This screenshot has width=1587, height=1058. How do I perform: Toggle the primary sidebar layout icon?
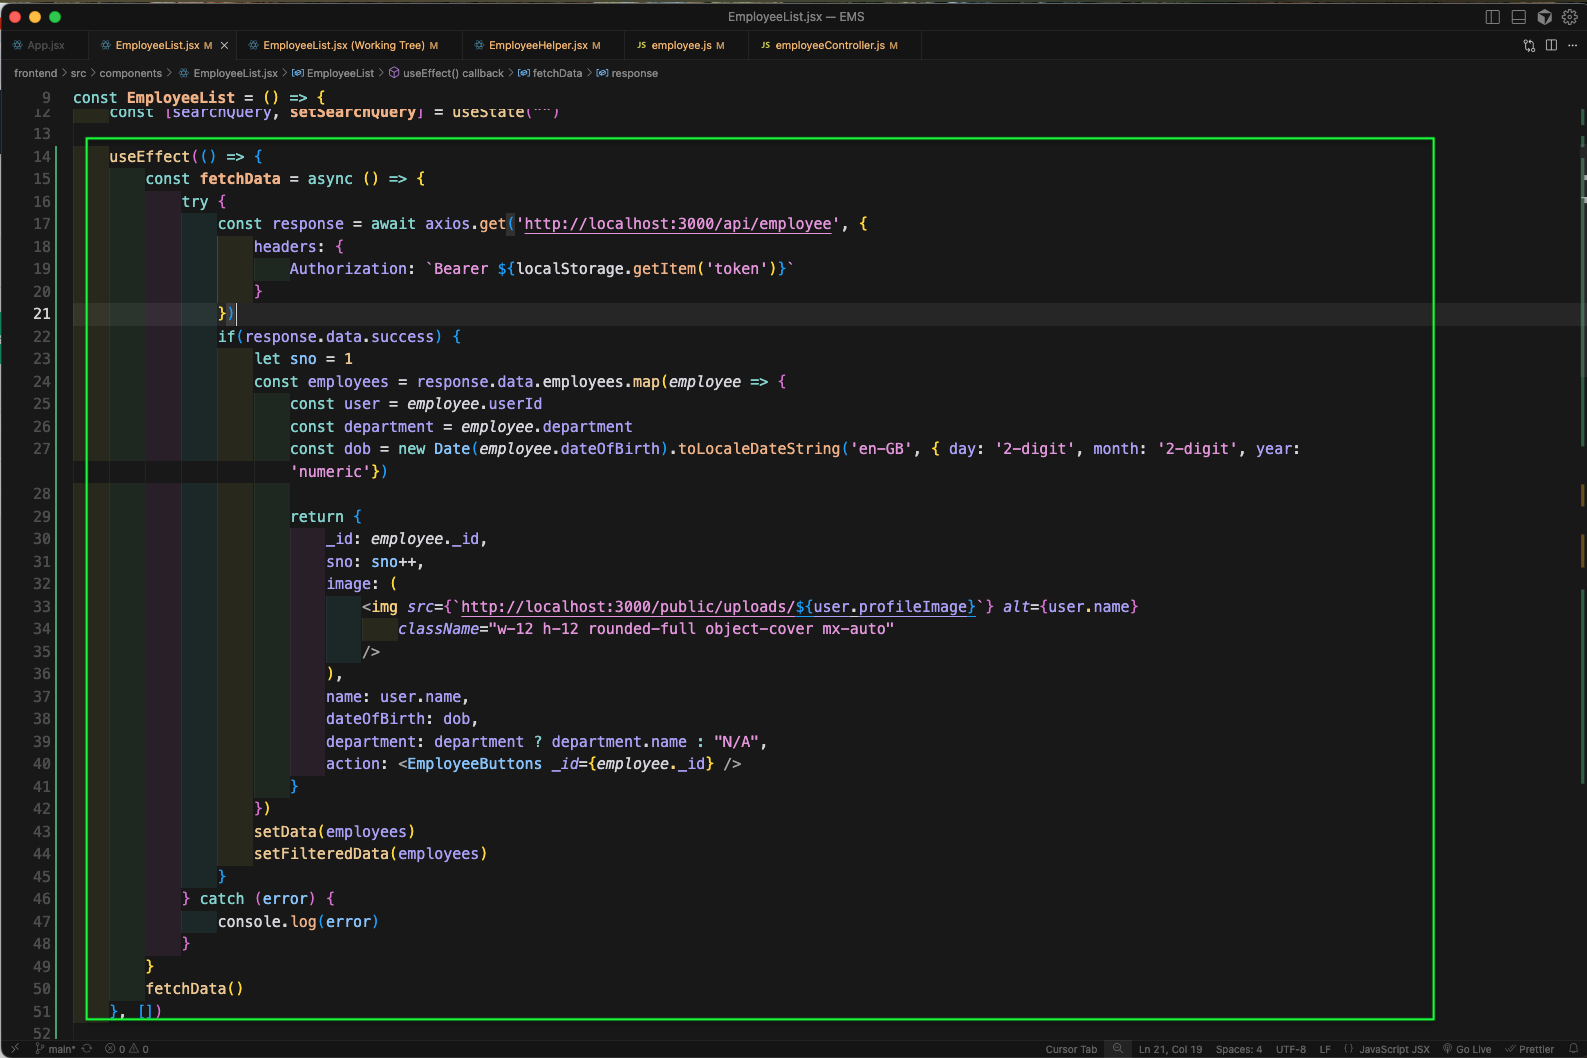pyautogui.click(x=1492, y=17)
